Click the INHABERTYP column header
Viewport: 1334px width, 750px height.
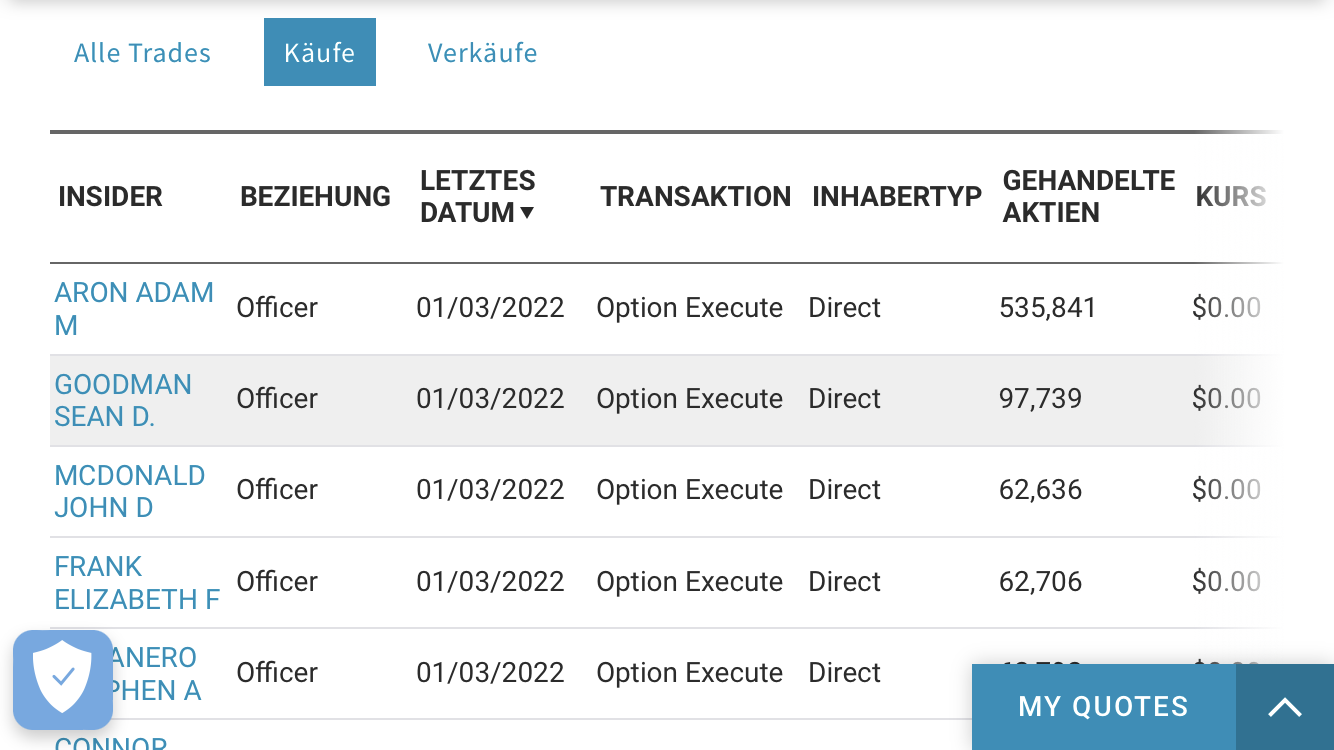pos(896,196)
